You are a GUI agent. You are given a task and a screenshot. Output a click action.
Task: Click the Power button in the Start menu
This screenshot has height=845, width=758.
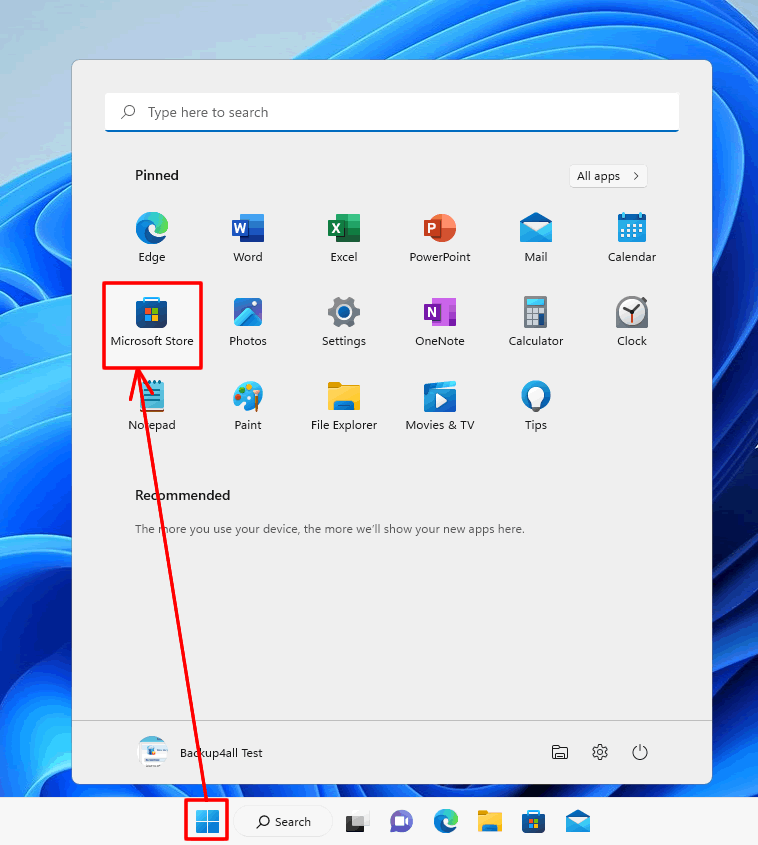click(x=639, y=752)
